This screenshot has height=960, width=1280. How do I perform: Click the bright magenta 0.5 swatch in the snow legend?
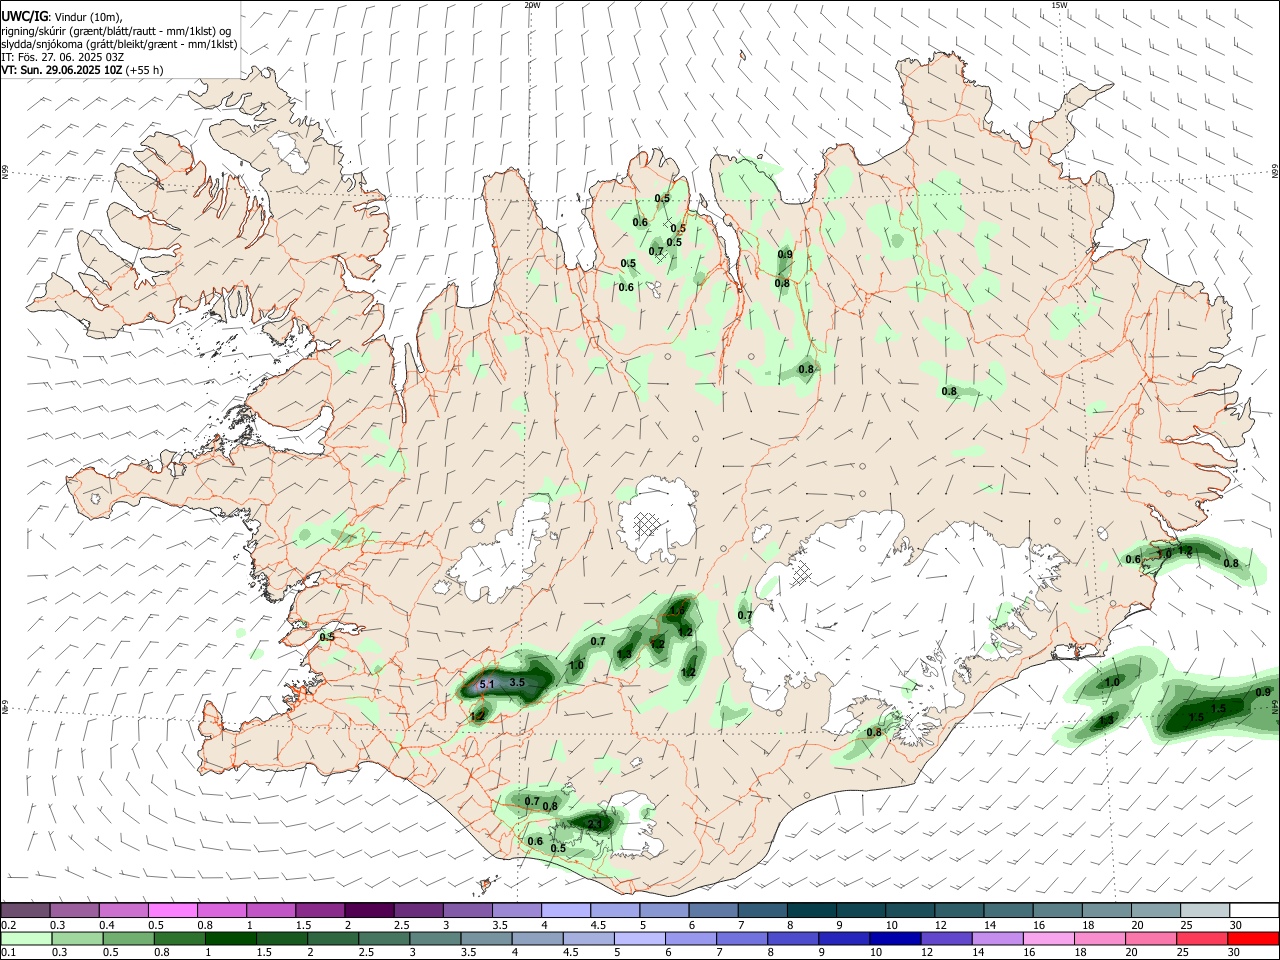(x=172, y=911)
